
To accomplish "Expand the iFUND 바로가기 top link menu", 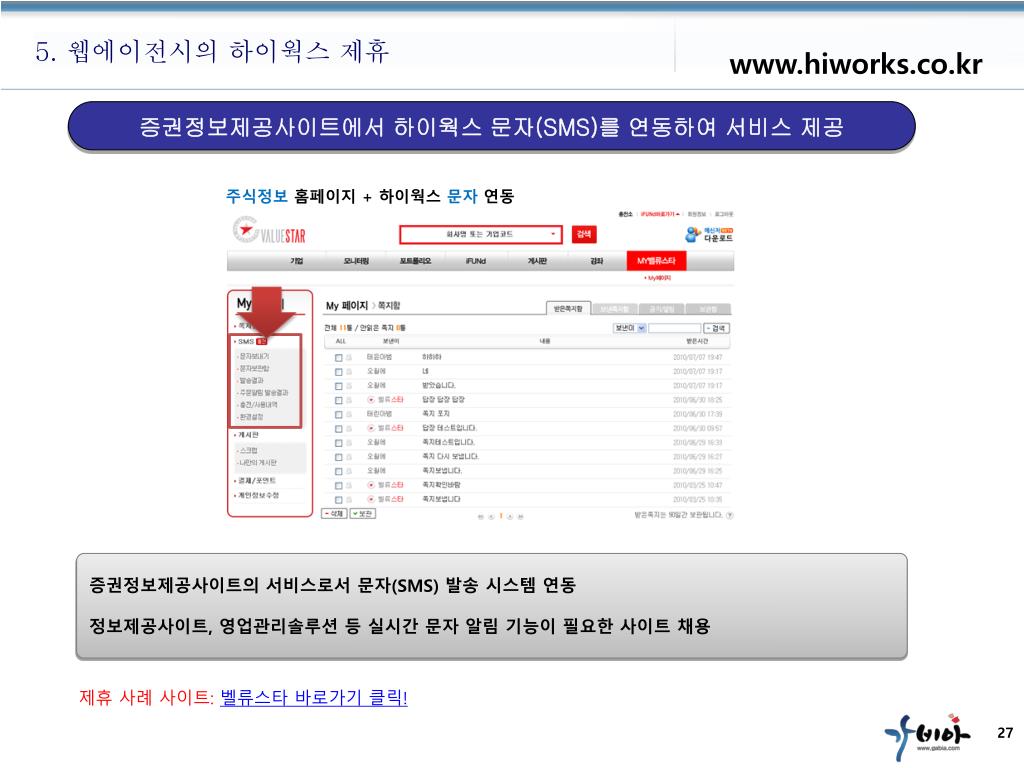I will (x=660, y=214).
